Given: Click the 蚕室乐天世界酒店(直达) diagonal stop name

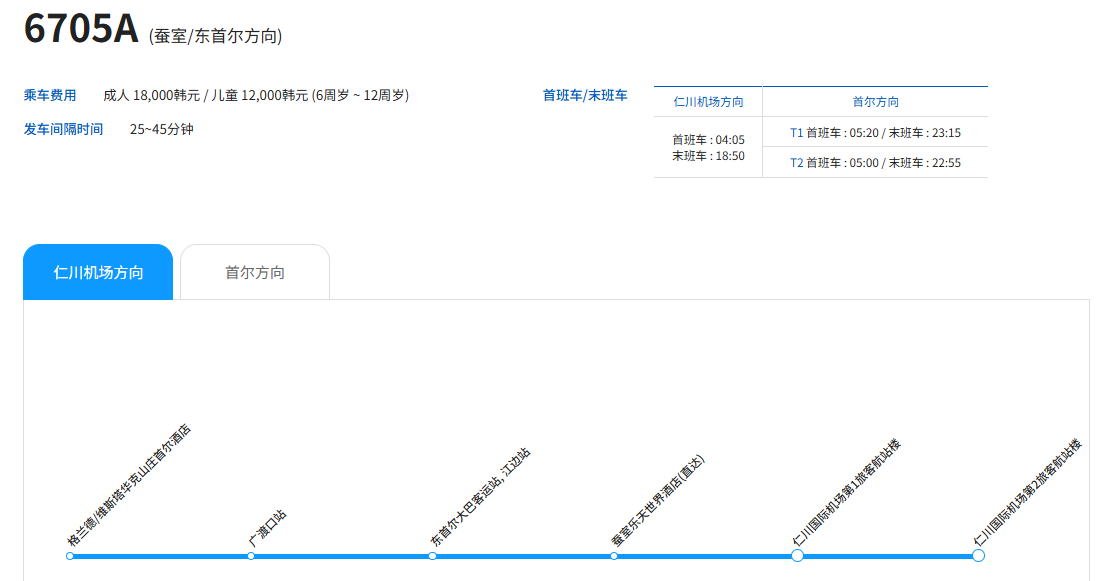Looking at the screenshot, I should (658, 500).
